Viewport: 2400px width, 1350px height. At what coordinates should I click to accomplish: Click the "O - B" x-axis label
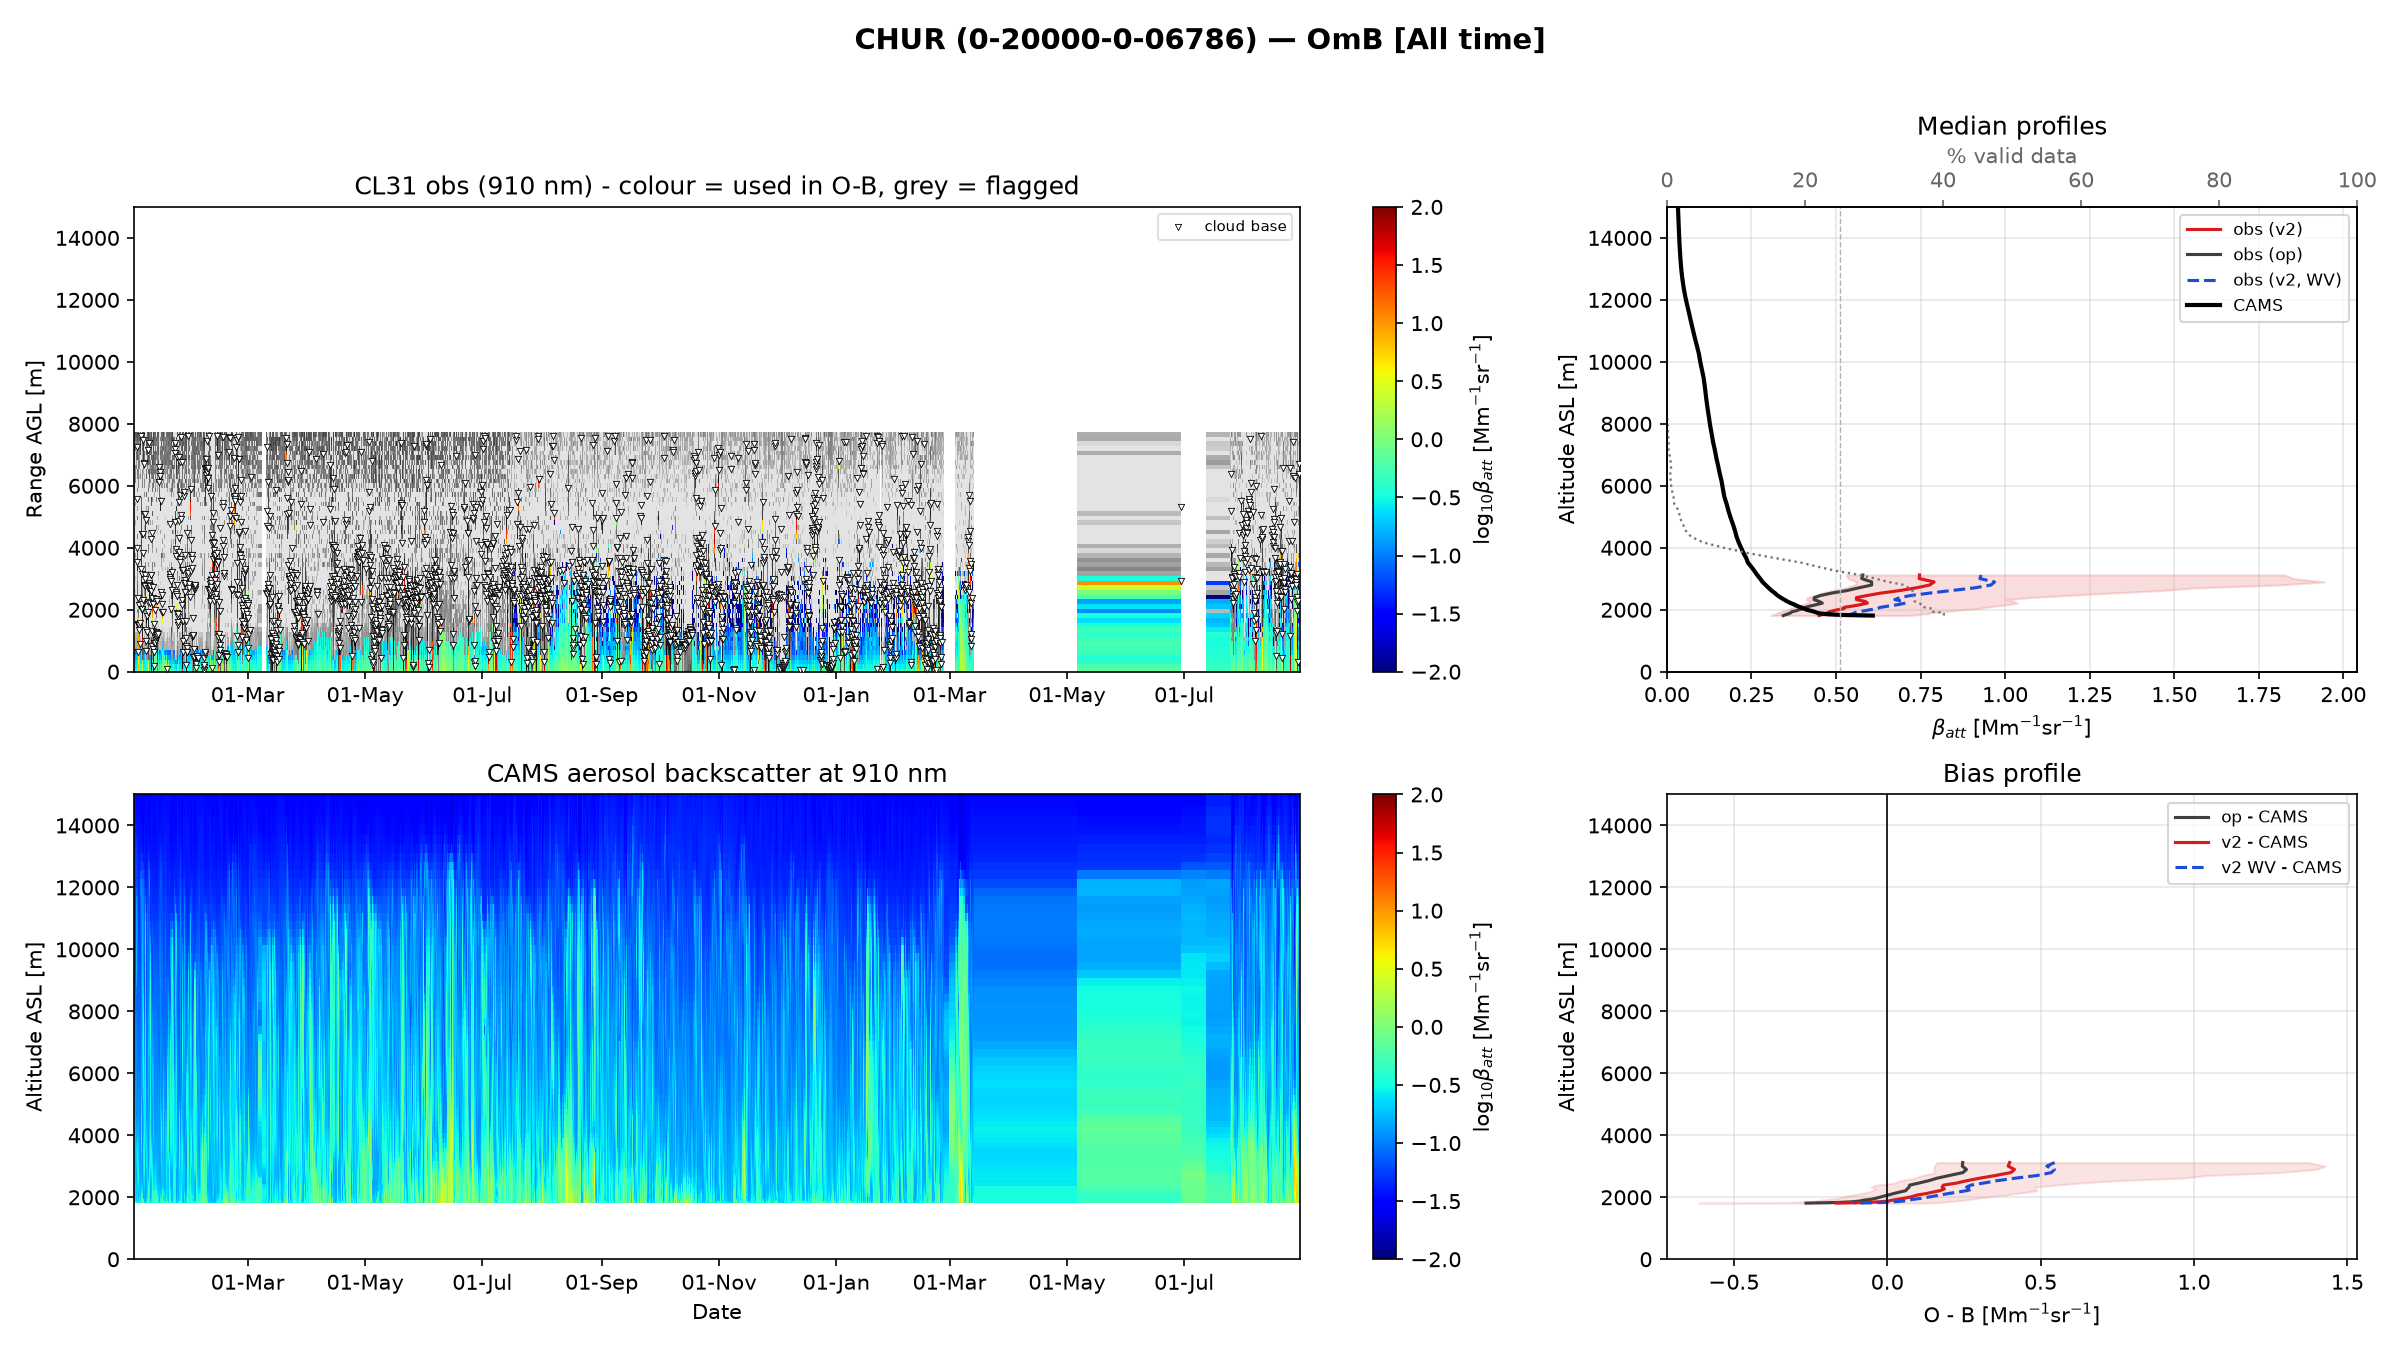(2011, 1314)
